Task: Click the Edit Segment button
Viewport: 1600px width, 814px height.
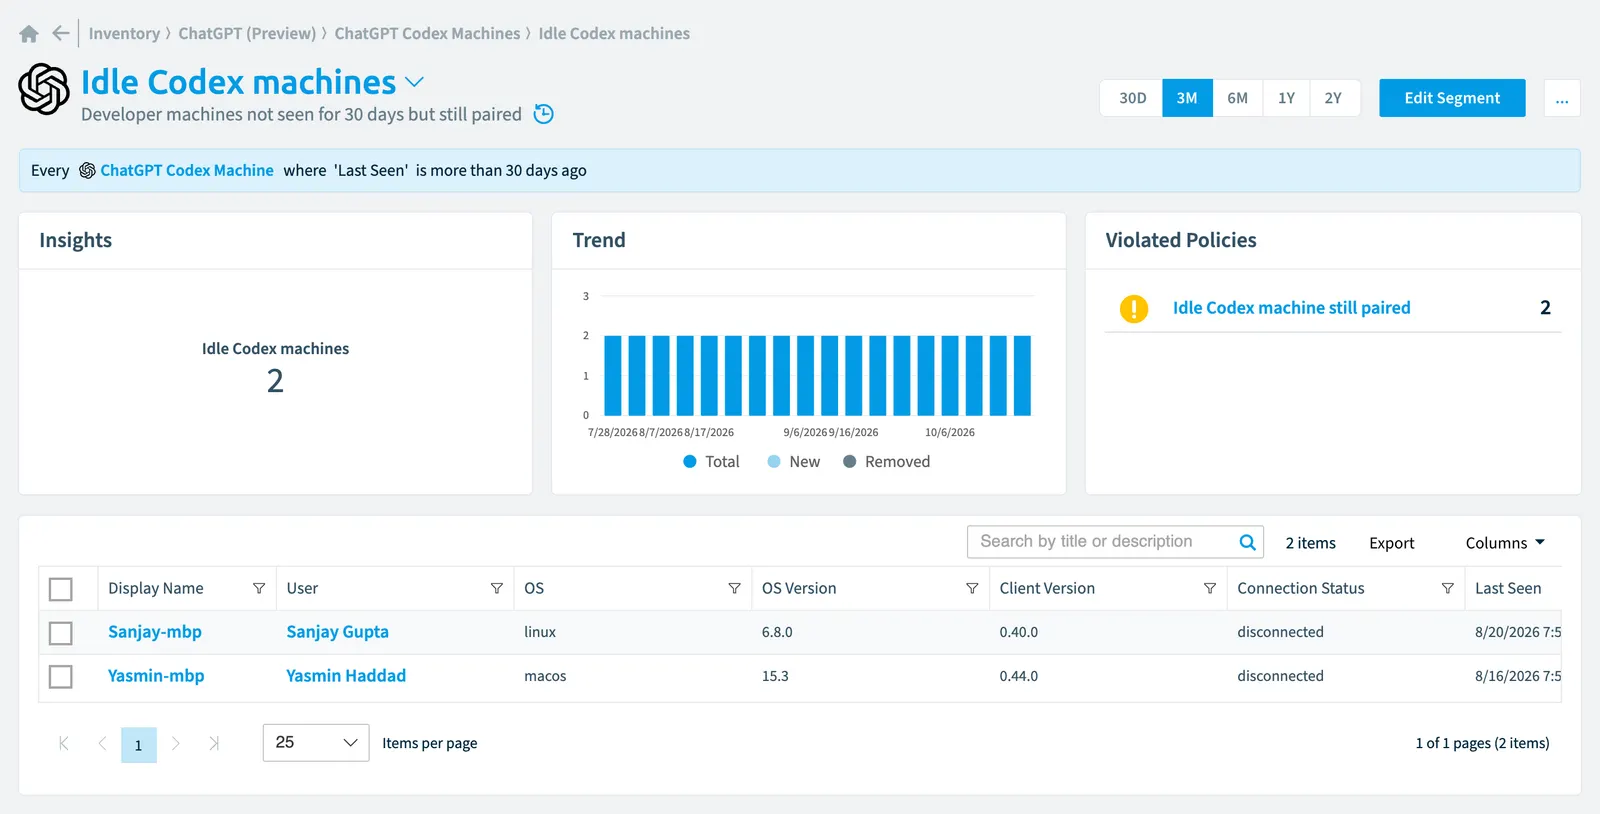Action: [1452, 98]
